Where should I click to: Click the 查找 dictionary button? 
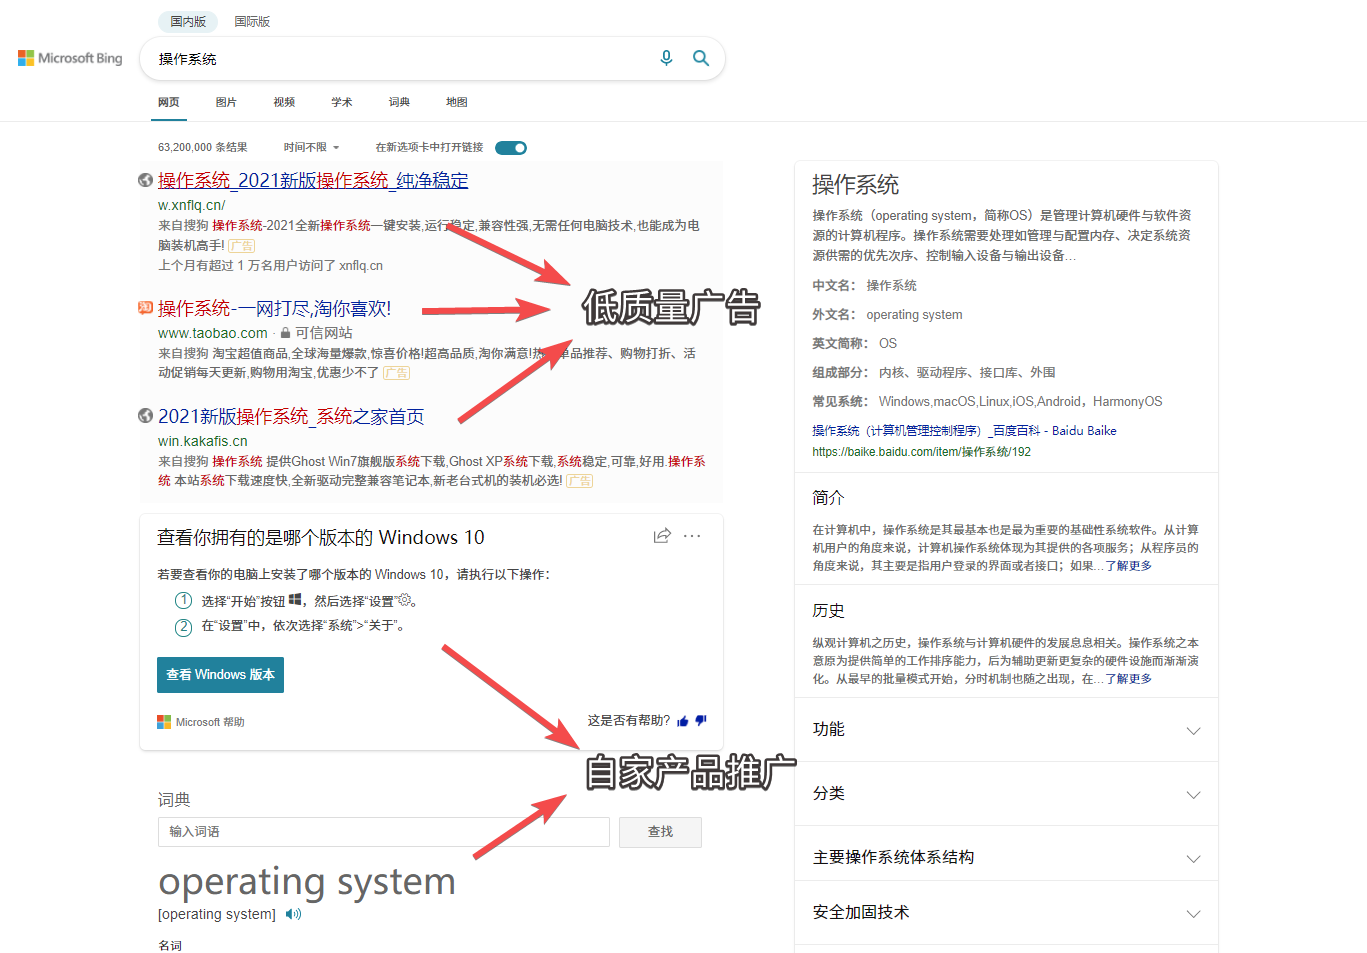coord(660,832)
